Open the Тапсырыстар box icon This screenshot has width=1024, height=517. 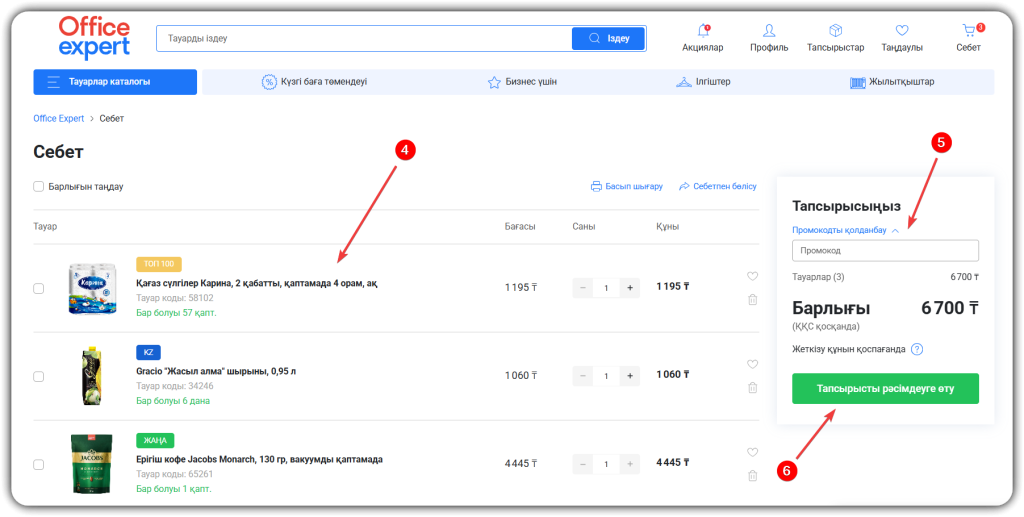coord(835,31)
